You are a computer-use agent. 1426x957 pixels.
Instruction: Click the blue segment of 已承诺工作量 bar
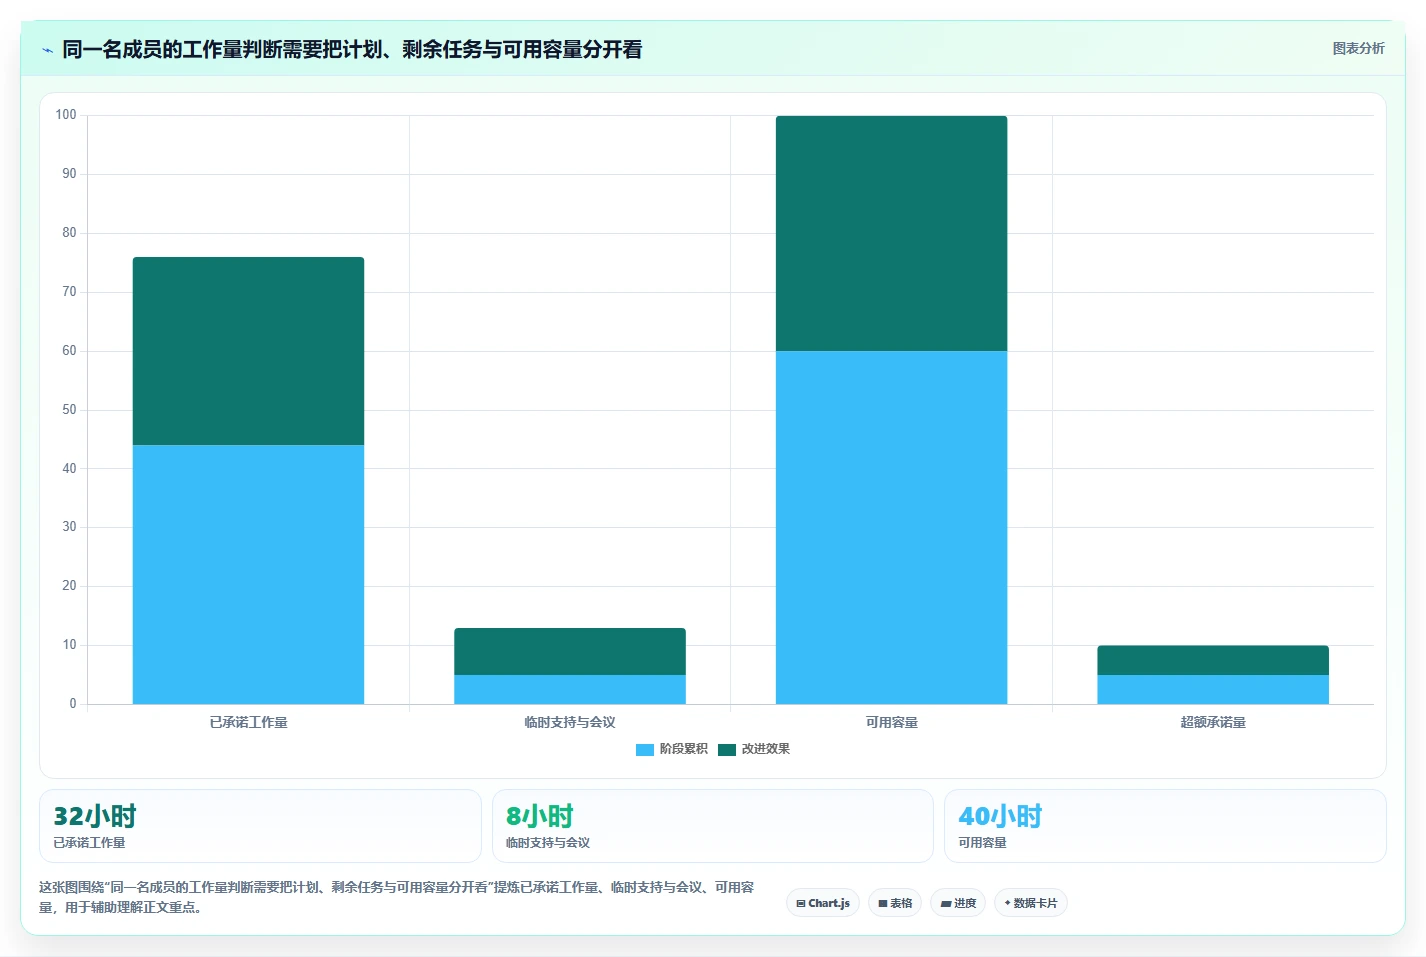[x=248, y=574]
